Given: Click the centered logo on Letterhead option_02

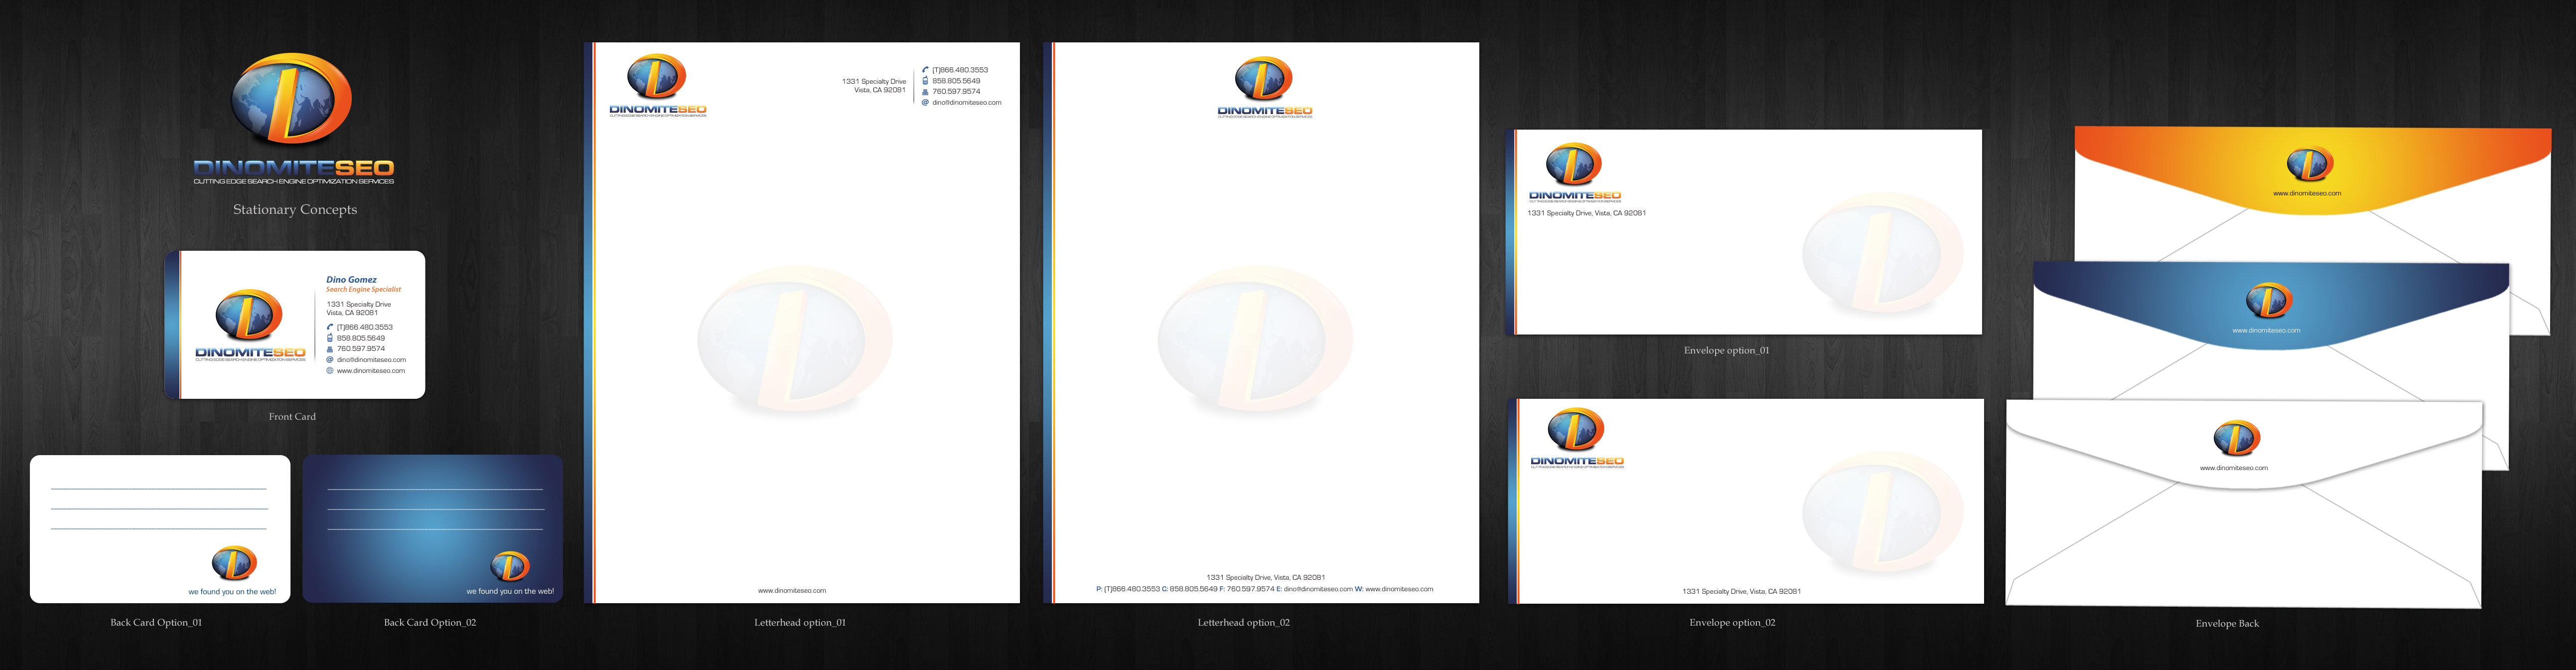Looking at the screenshot, I should [1263, 79].
